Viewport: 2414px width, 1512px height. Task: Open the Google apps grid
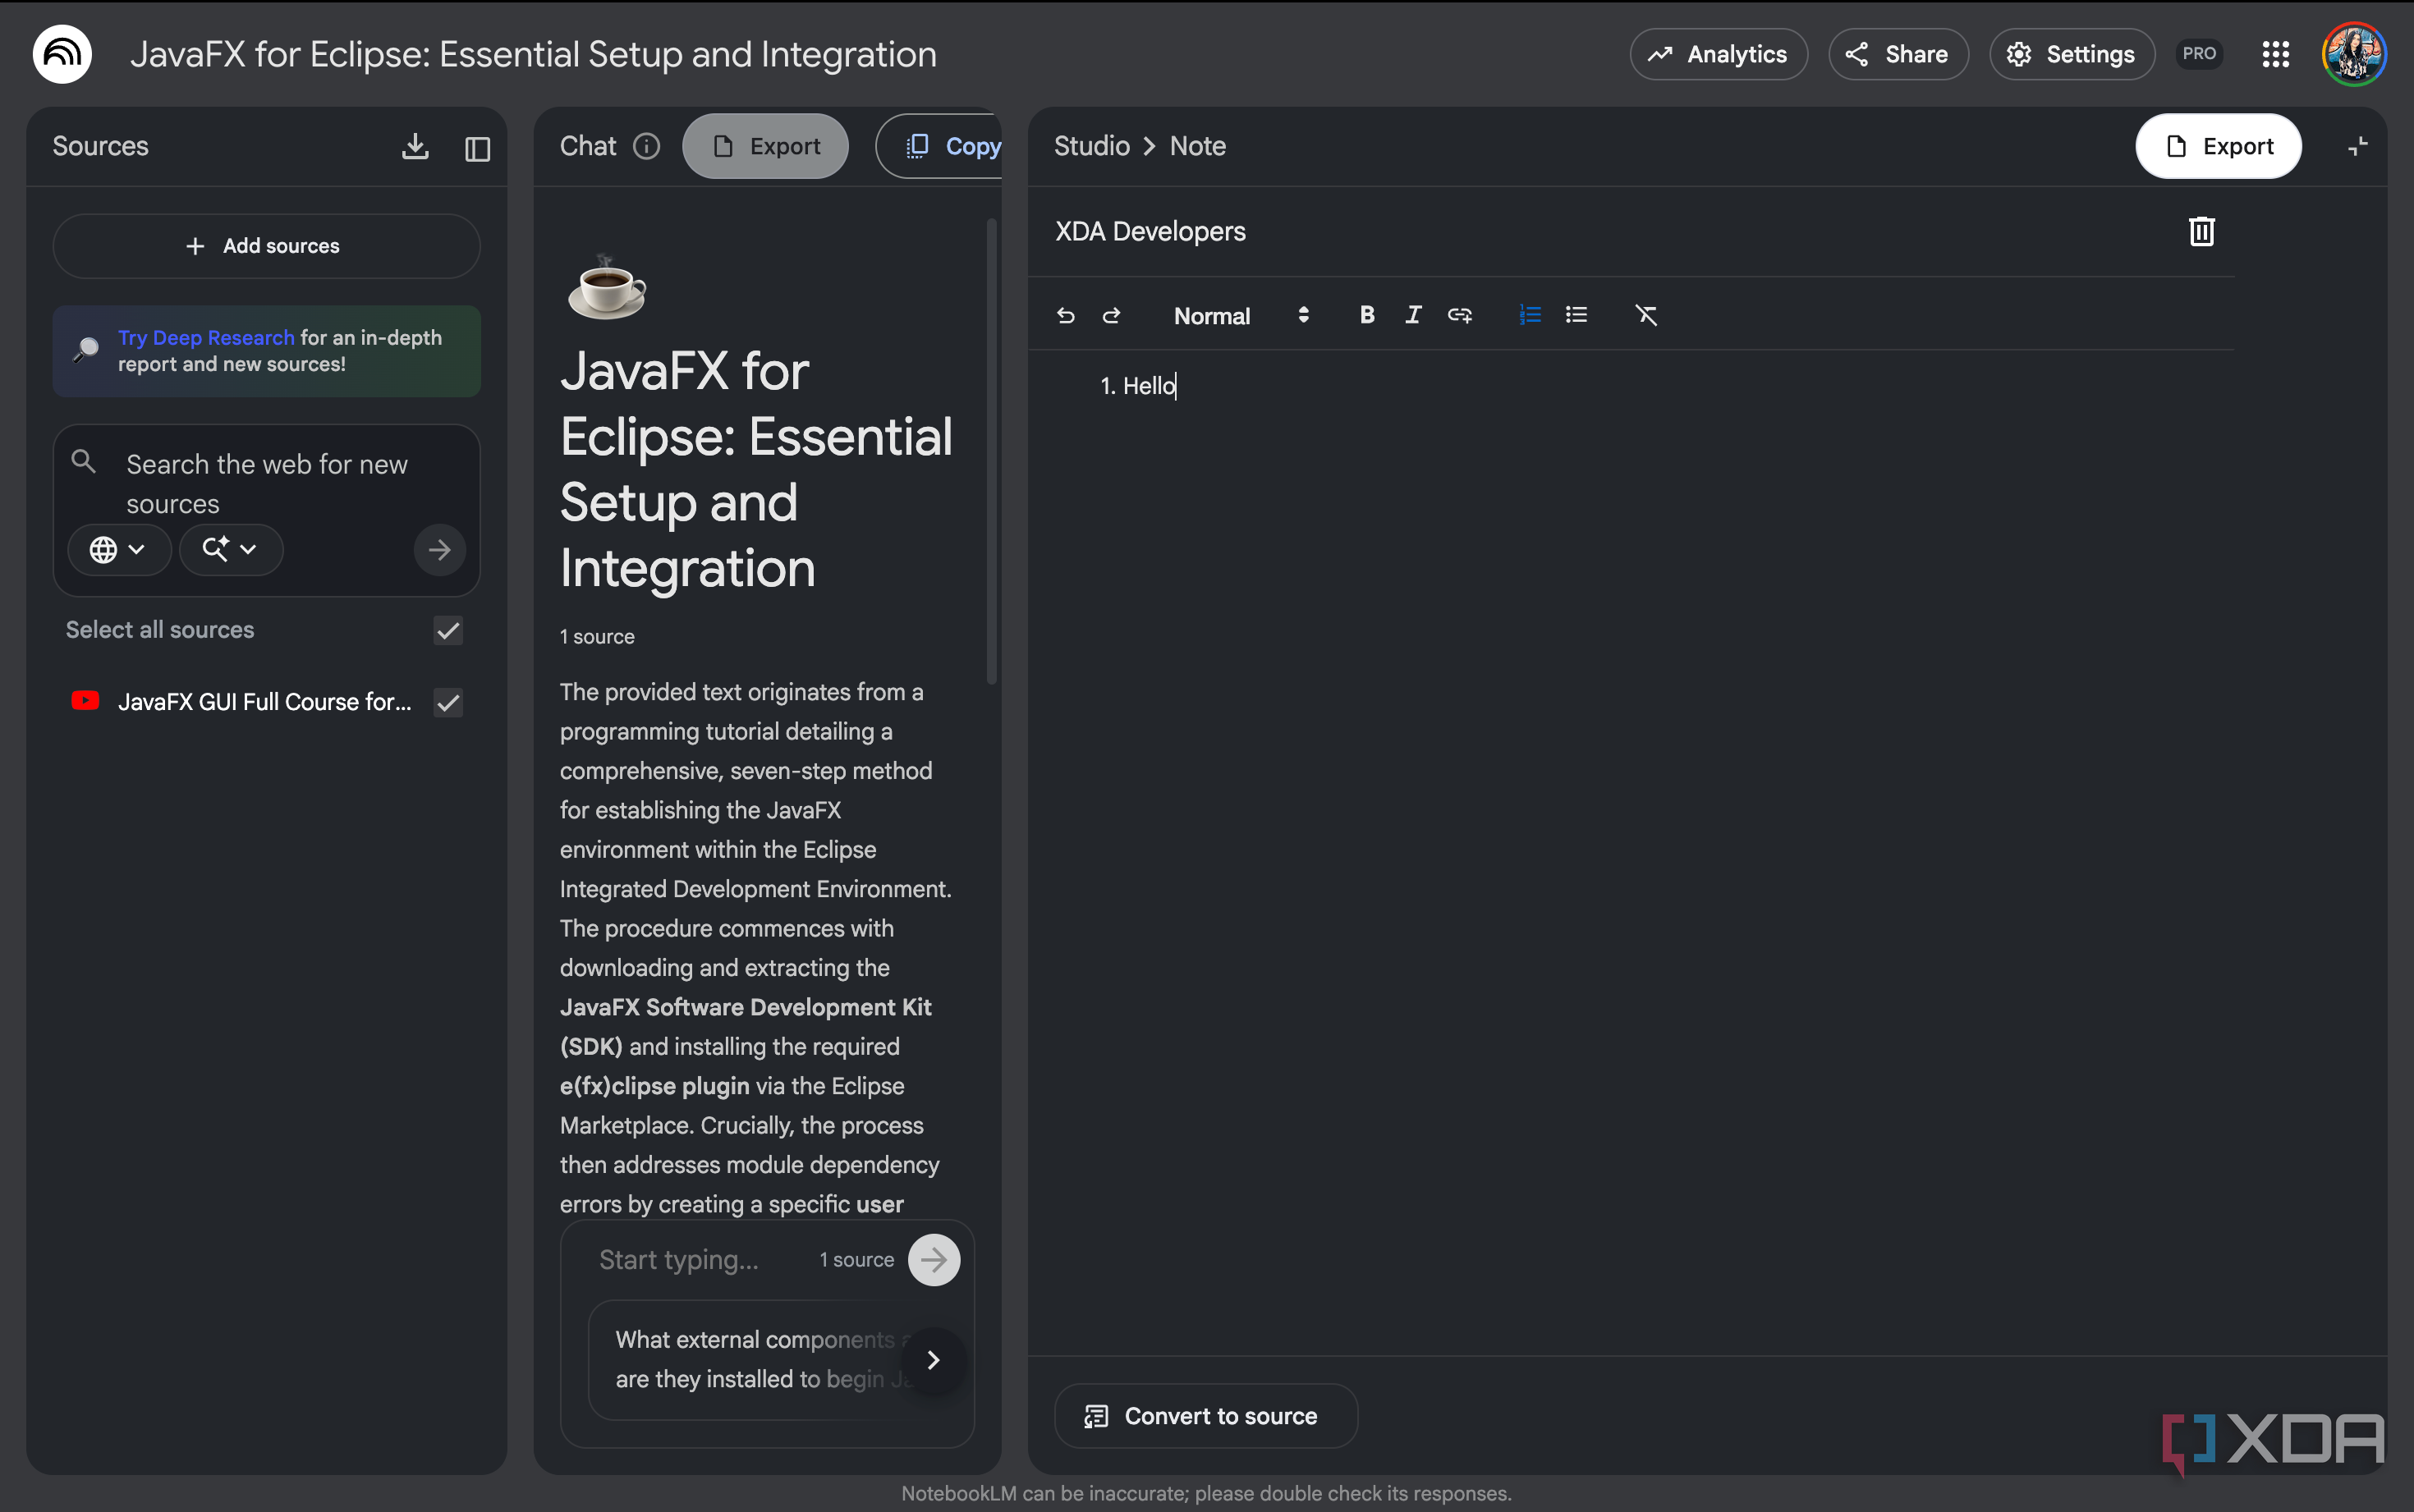2276,54
